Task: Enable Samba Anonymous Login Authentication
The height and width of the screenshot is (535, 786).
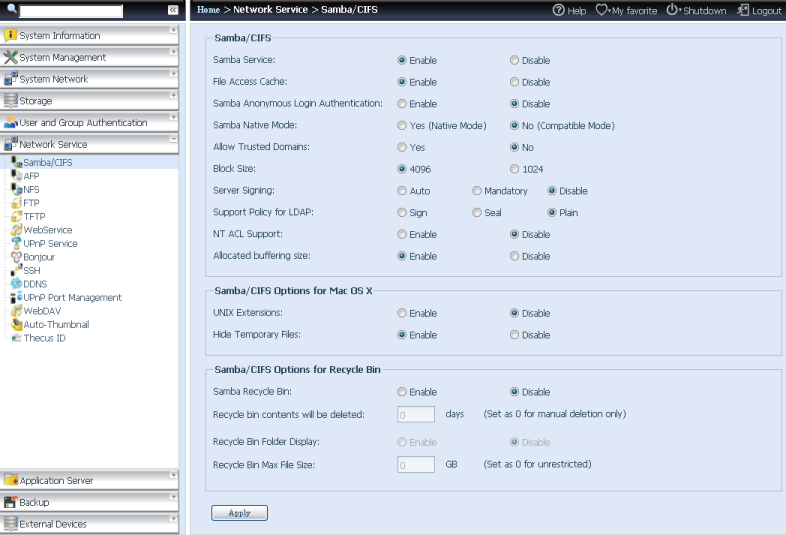Action: pyautogui.click(x=402, y=104)
